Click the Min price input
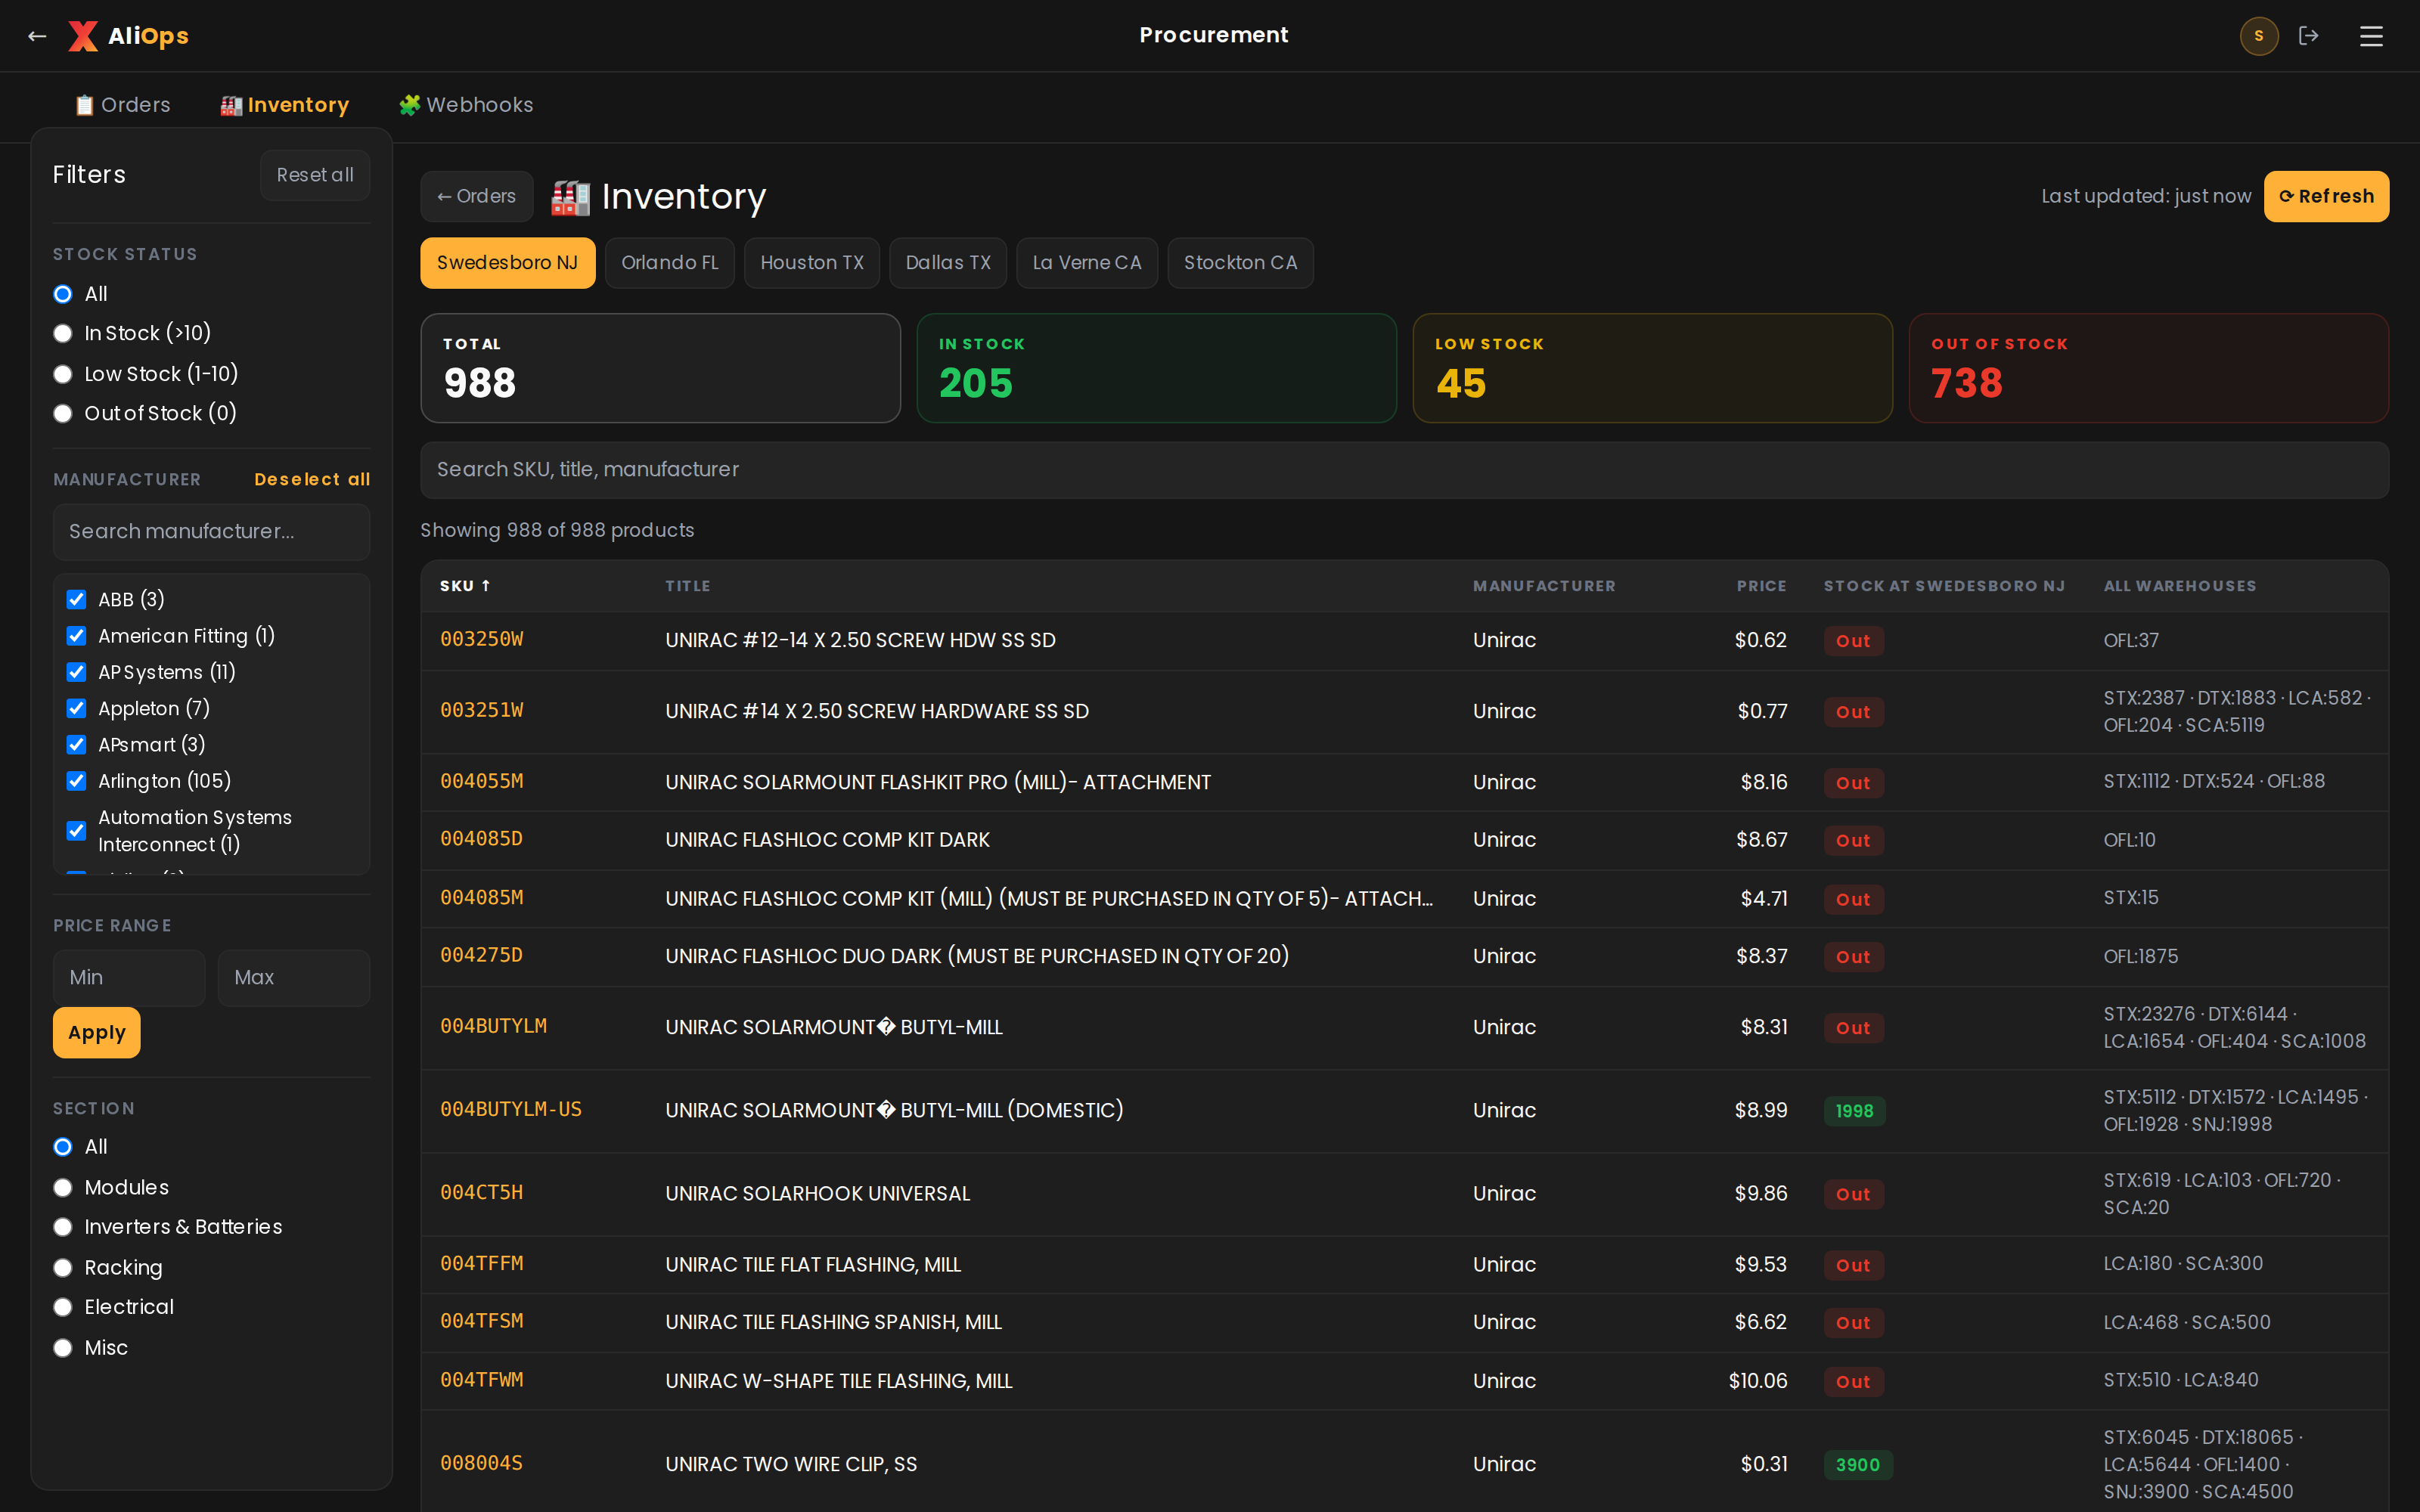 tap(128, 977)
